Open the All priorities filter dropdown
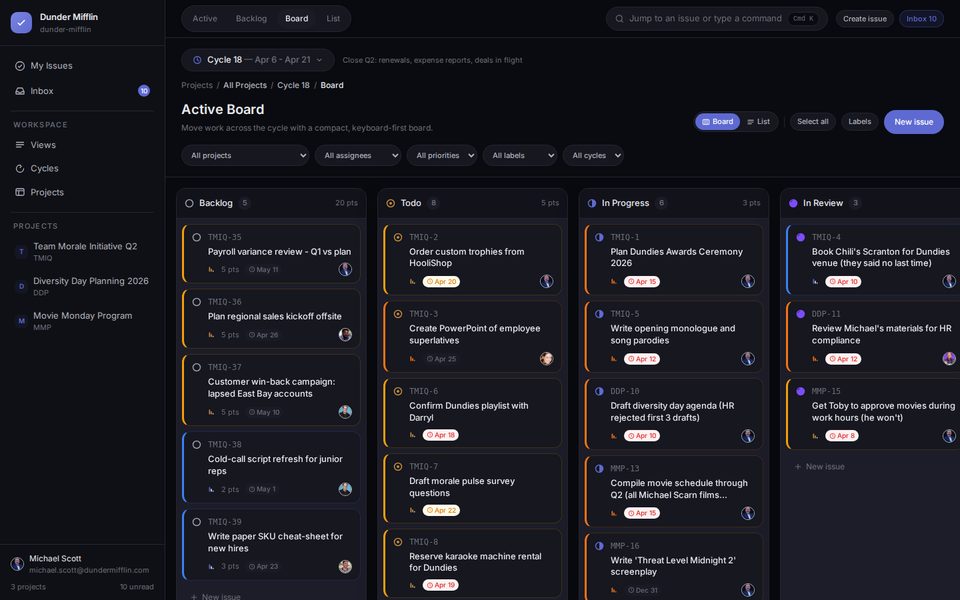 [442, 156]
